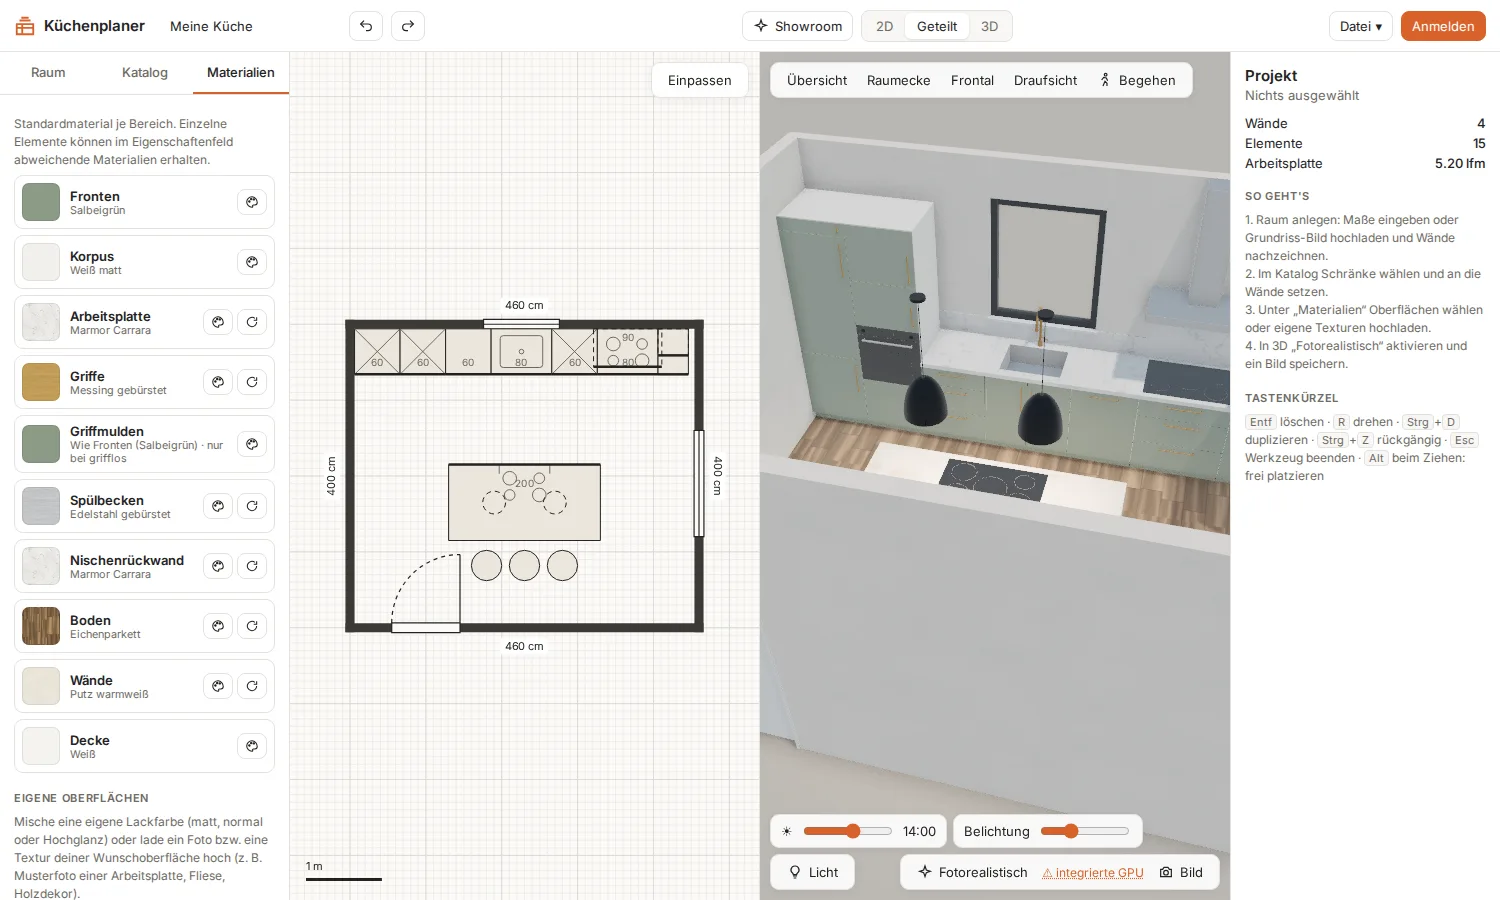
Task: Switch camera to Frontal view
Action: coord(972,80)
